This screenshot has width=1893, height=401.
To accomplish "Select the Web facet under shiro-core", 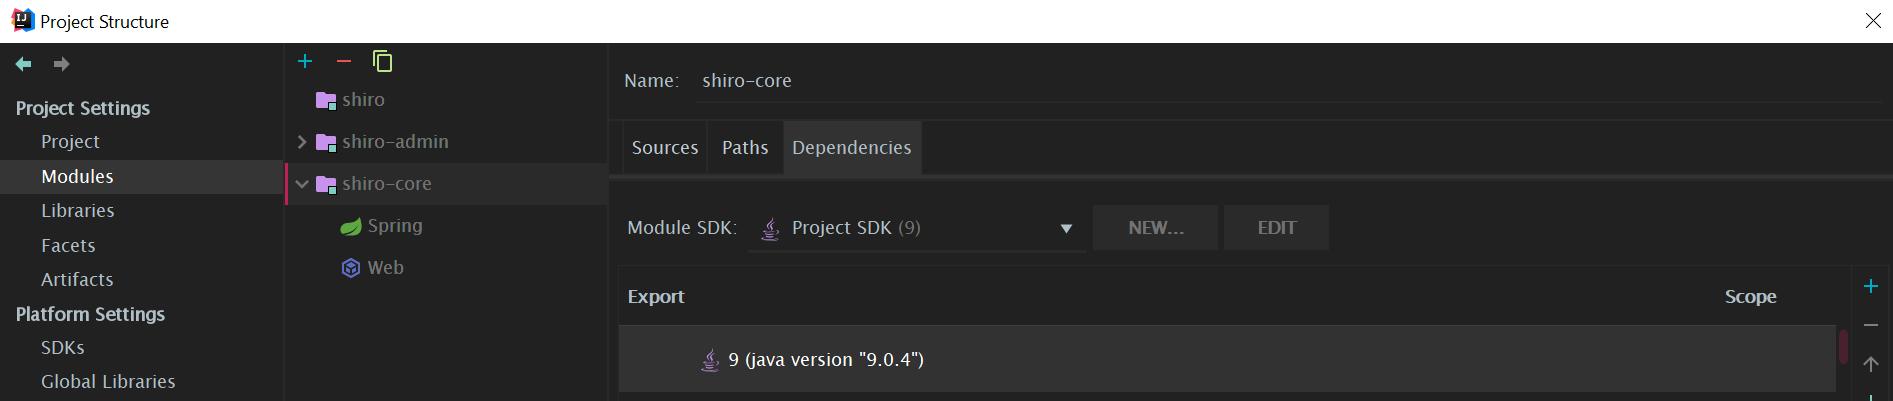I will 385,268.
